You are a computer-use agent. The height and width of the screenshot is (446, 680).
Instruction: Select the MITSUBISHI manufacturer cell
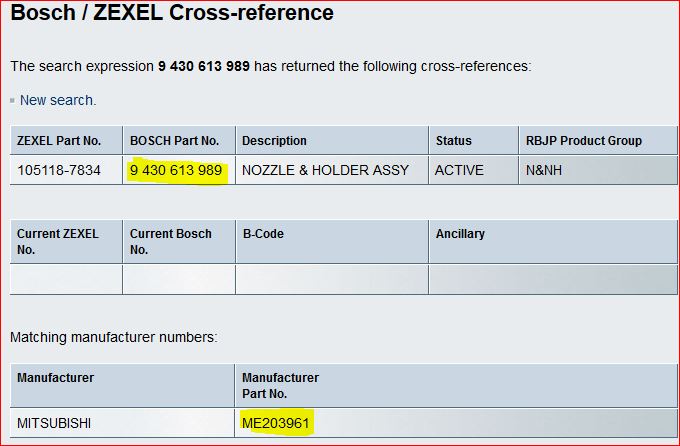click(54, 423)
